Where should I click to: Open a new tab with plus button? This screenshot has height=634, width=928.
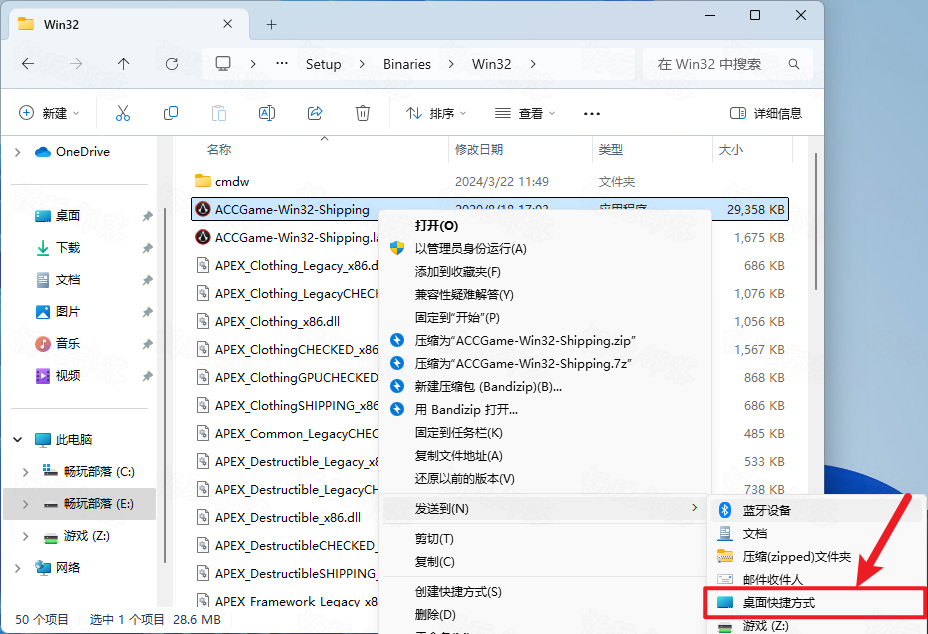[271, 24]
